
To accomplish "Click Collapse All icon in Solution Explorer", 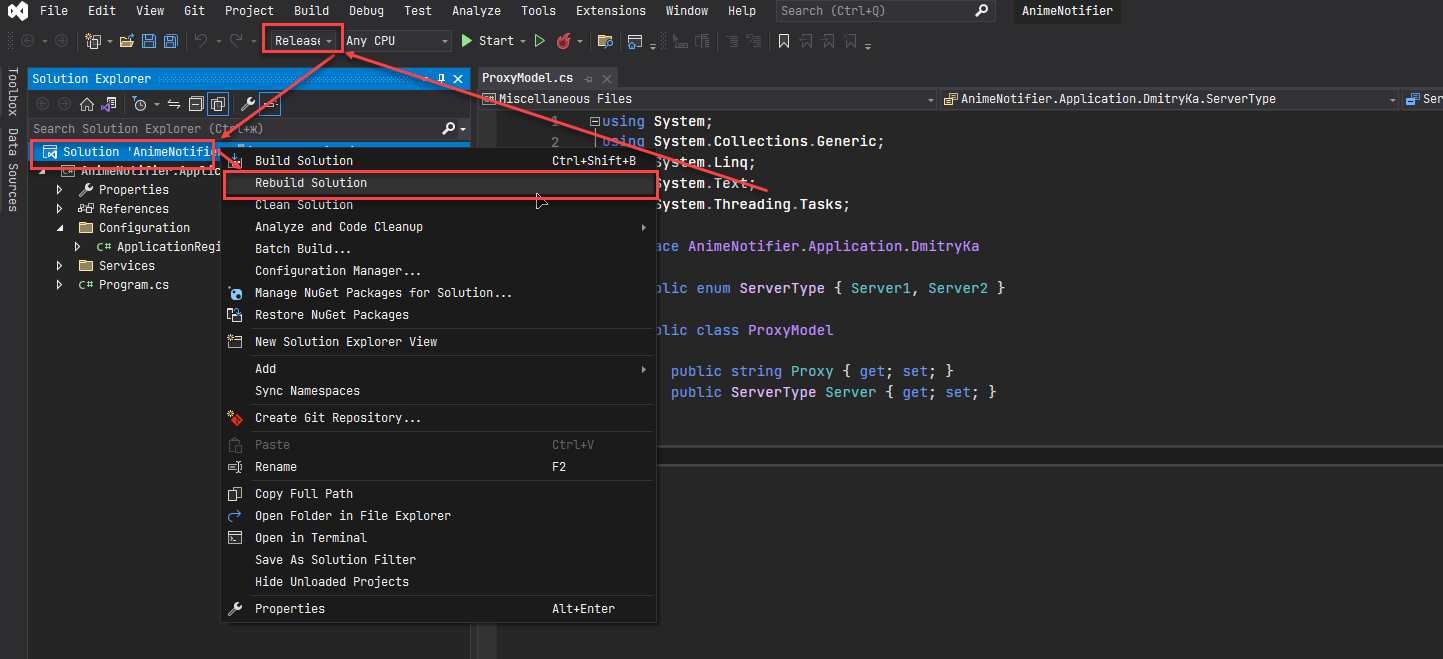I will (x=196, y=104).
